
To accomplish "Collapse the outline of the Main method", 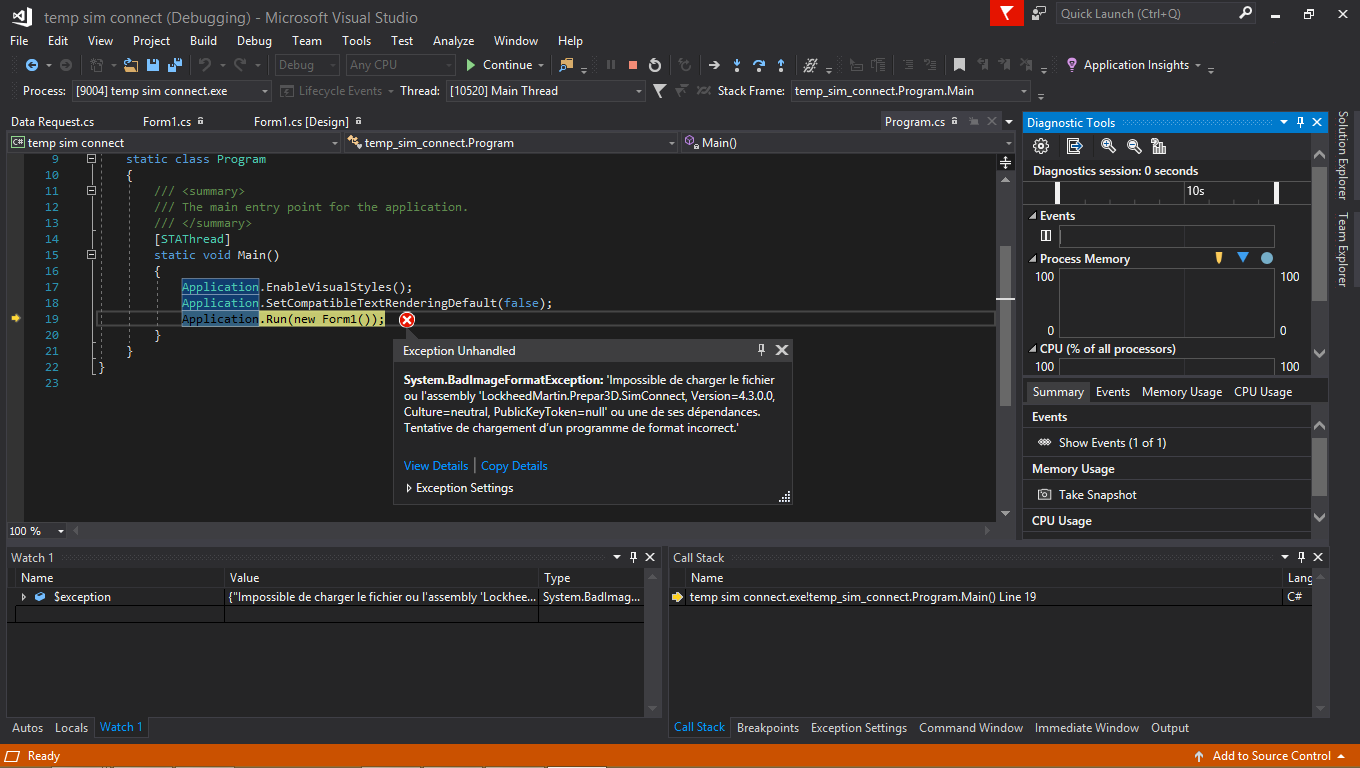I will pyautogui.click(x=91, y=255).
